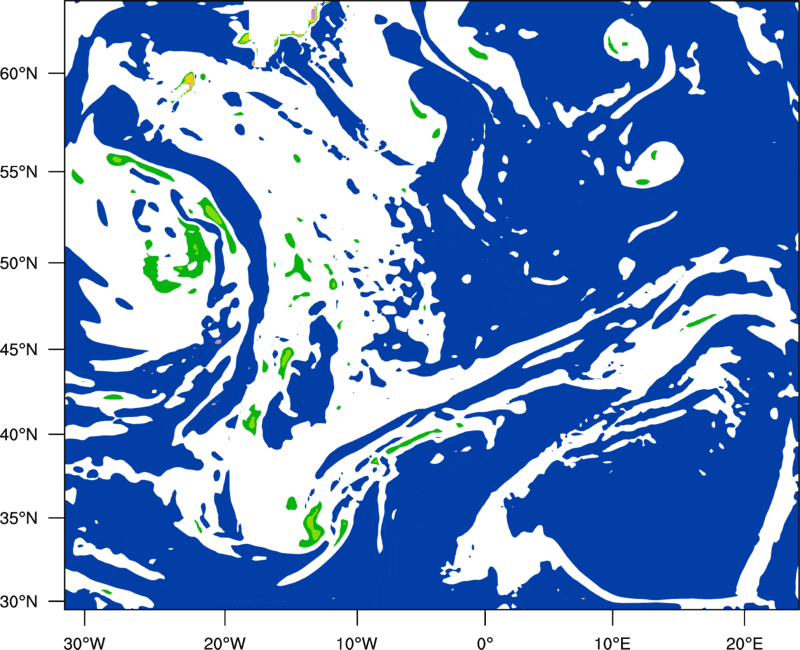Click the 55°N latitude label

(x=19, y=172)
